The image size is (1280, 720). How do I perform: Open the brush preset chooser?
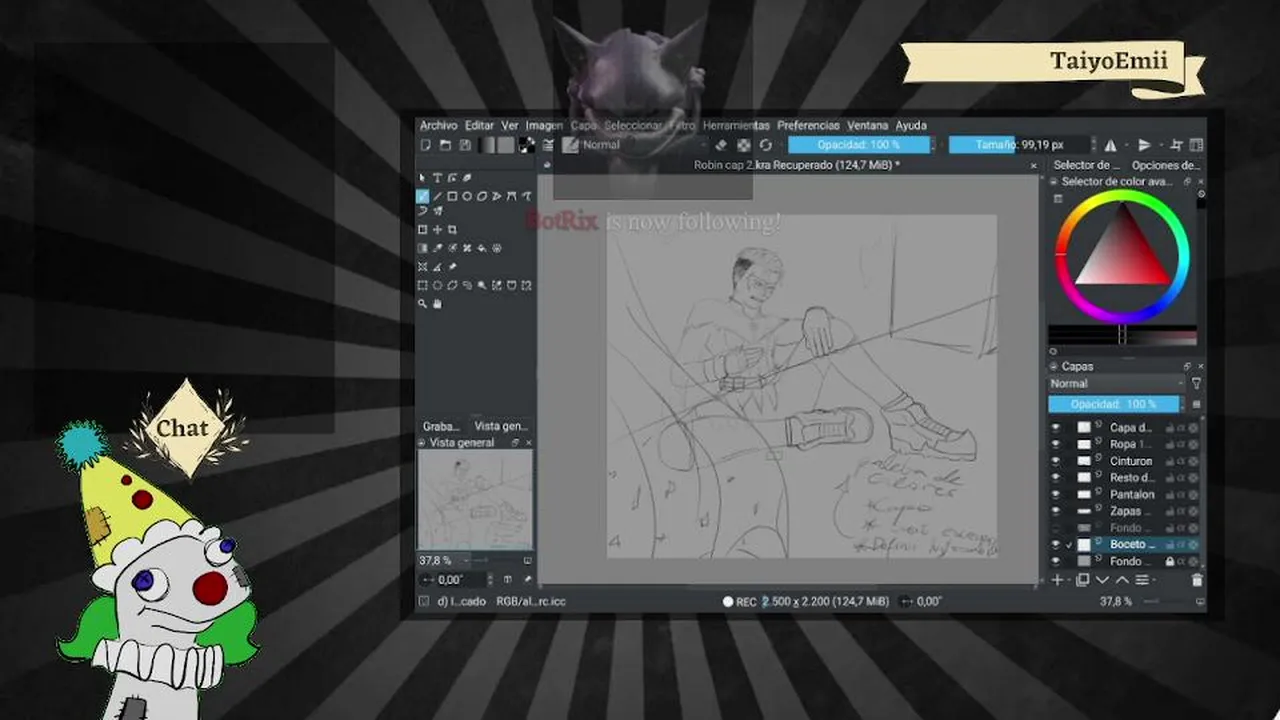(571, 145)
